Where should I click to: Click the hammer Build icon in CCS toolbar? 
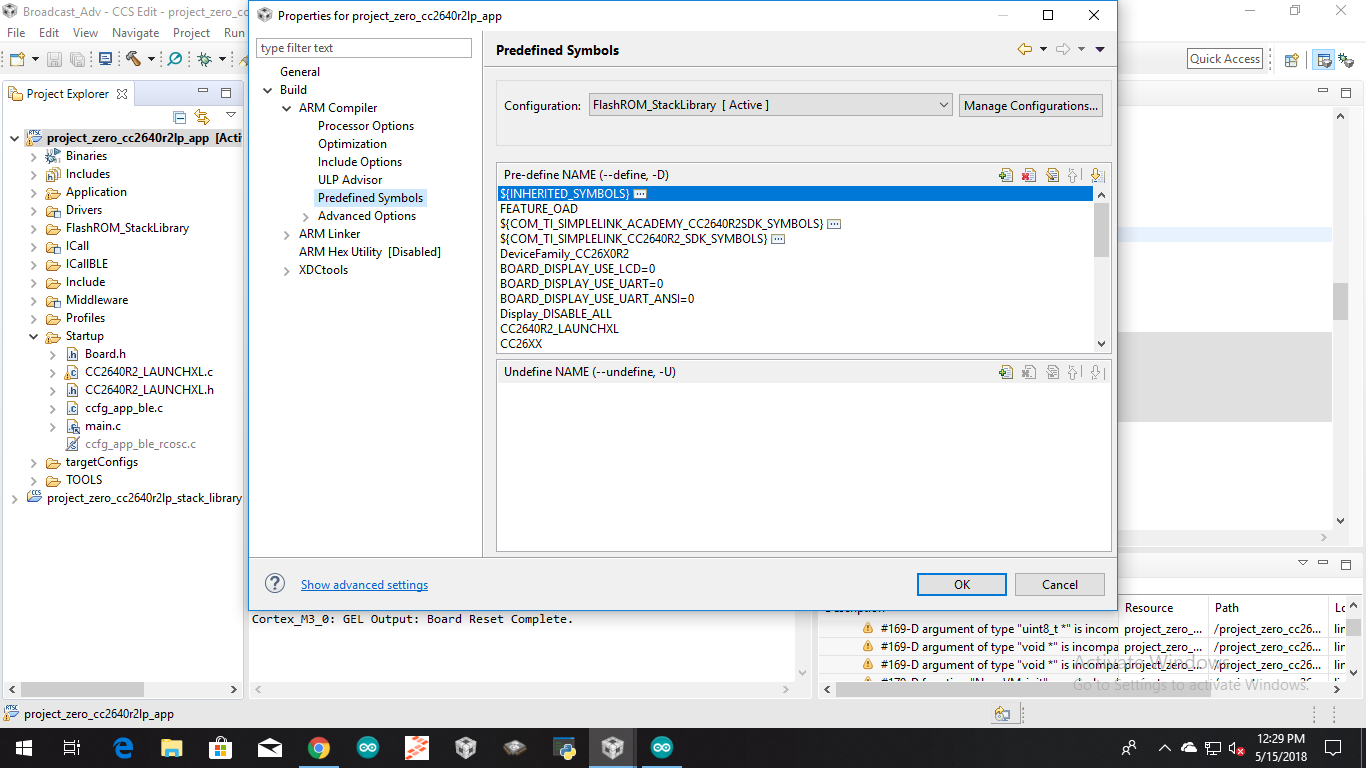tap(133, 59)
